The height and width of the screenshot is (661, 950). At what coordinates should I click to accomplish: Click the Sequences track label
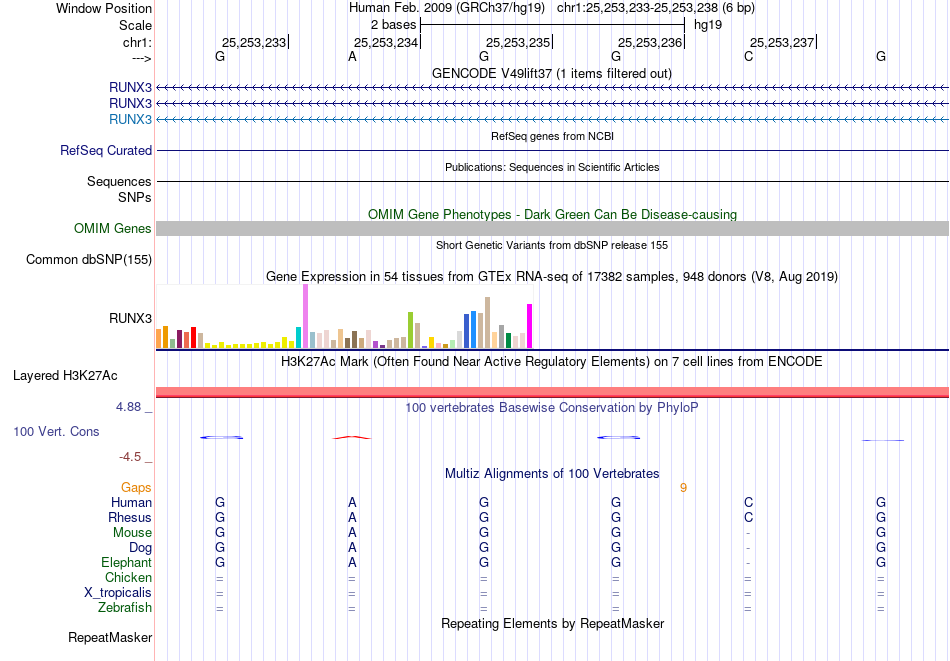119,181
